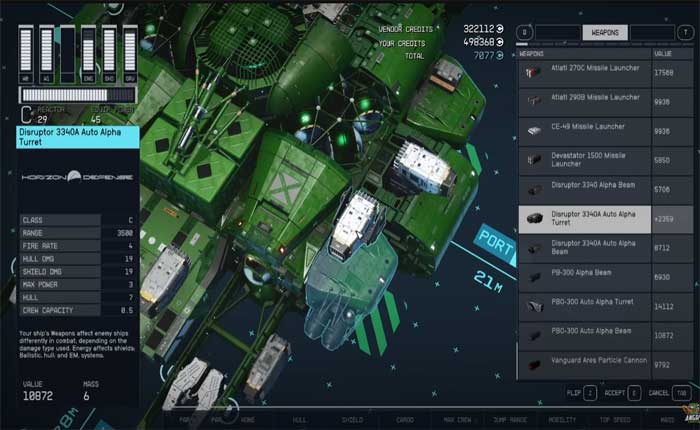Select the Atlatl 270C Missile Launcher icon

coord(532,72)
